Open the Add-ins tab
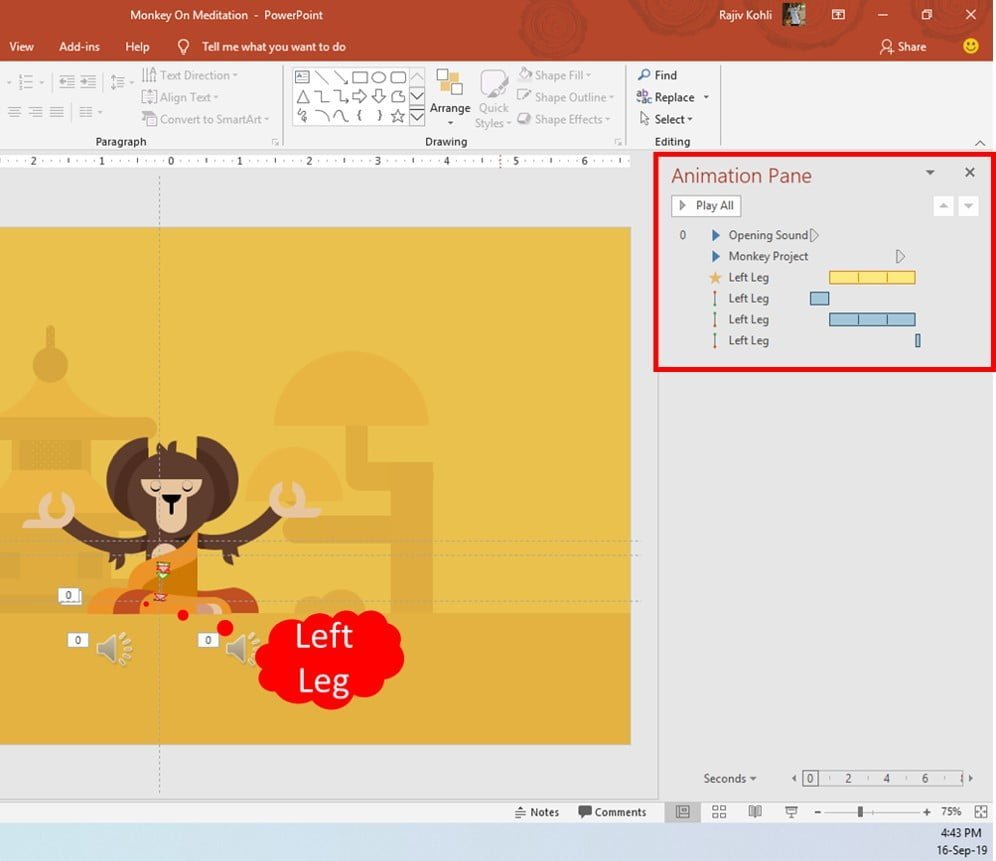996x861 pixels. click(79, 46)
